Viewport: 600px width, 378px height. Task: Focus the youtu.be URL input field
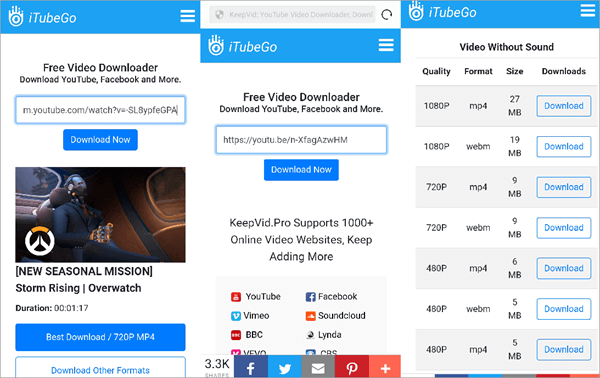301,140
